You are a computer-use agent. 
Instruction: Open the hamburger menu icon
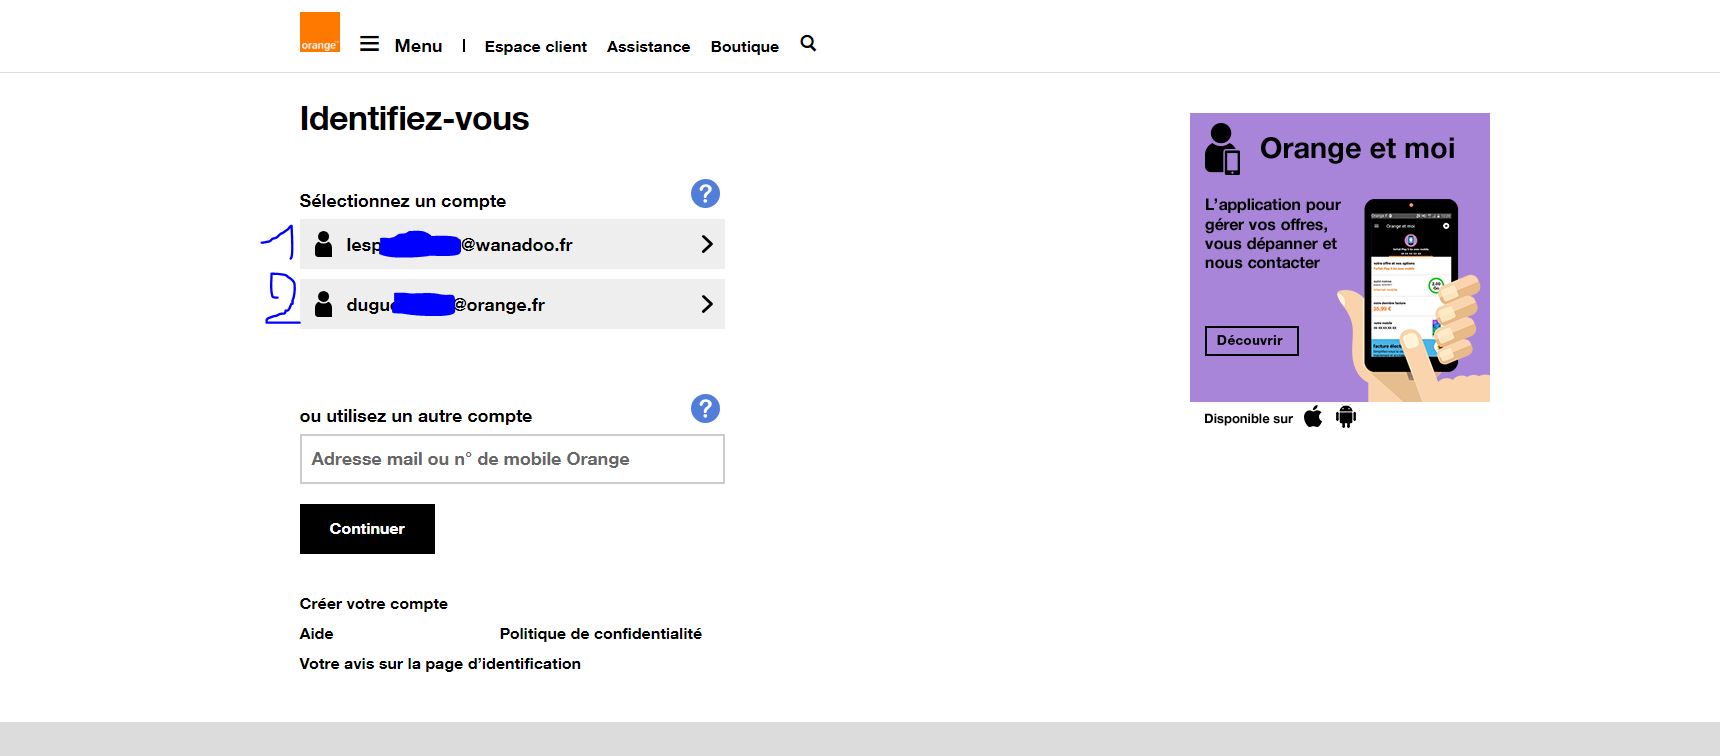point(370,44)
